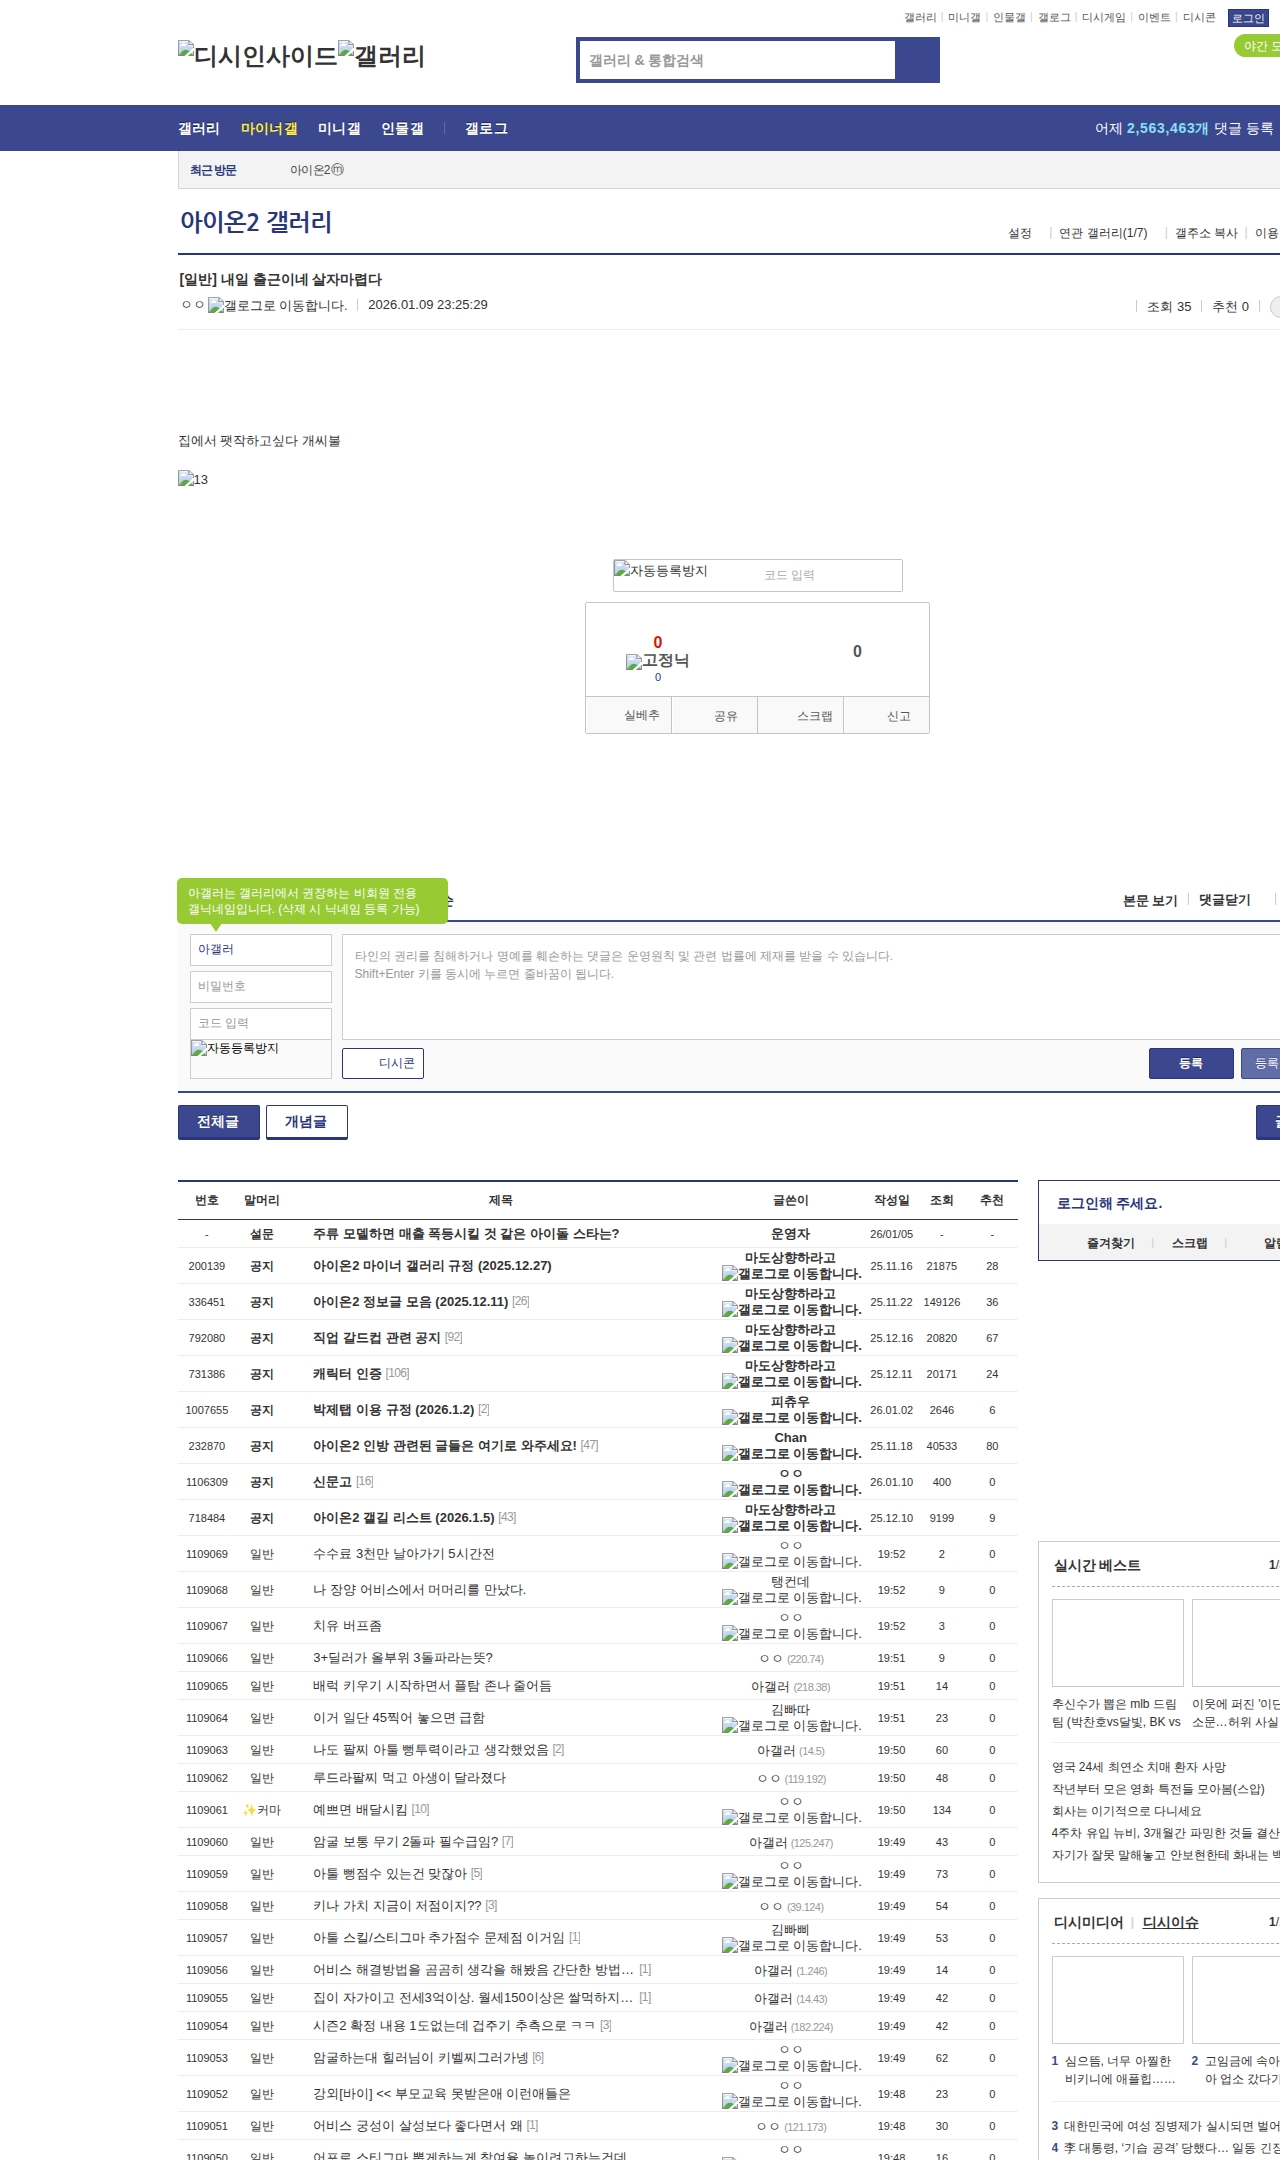Open 김빠따's 갤로그 icon in 45찍어 놓으면 row
Viewport: 1280px width, 2160px height.
[x=791, y=1726]
